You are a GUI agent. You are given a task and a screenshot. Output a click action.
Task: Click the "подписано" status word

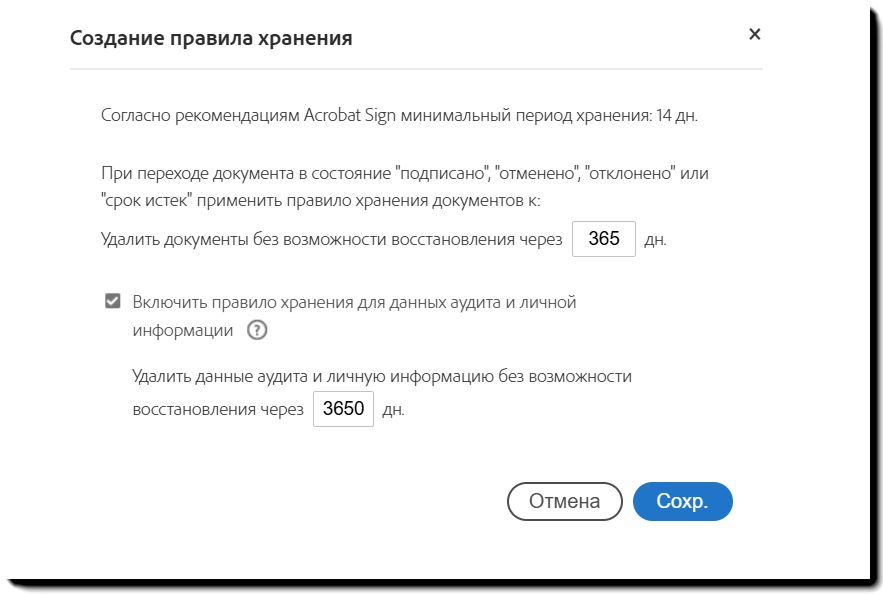(437, 174)
